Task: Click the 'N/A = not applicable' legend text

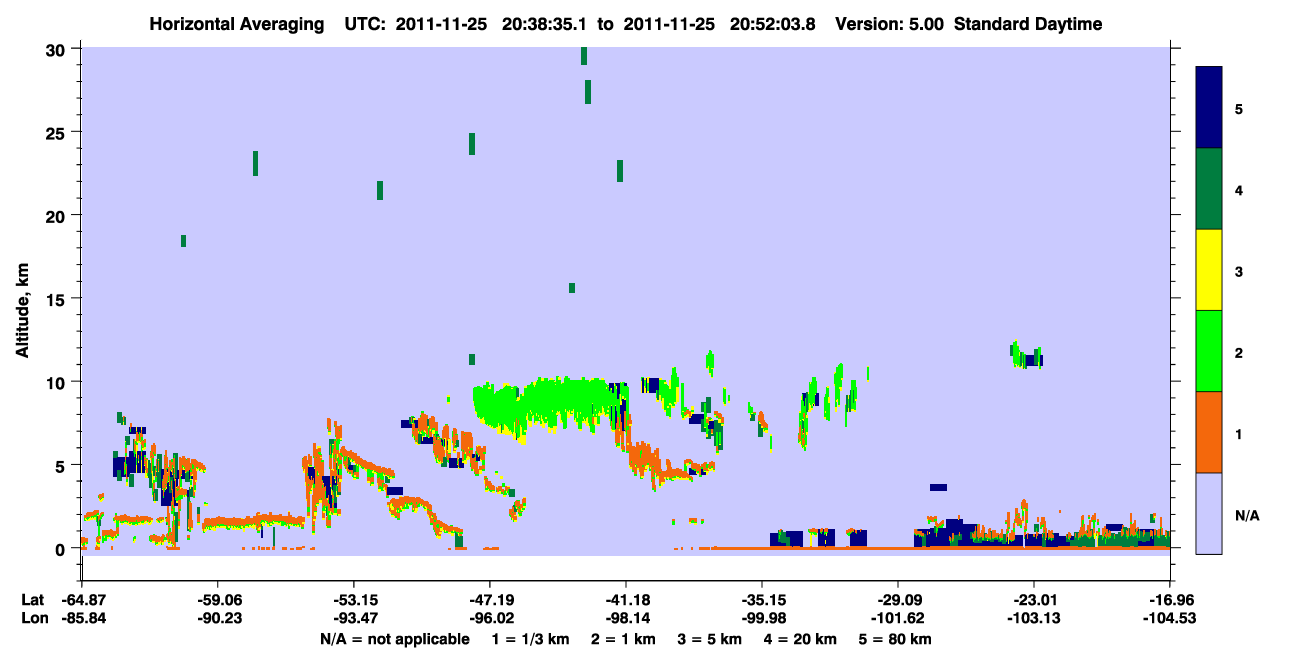Action: (395, 639)
